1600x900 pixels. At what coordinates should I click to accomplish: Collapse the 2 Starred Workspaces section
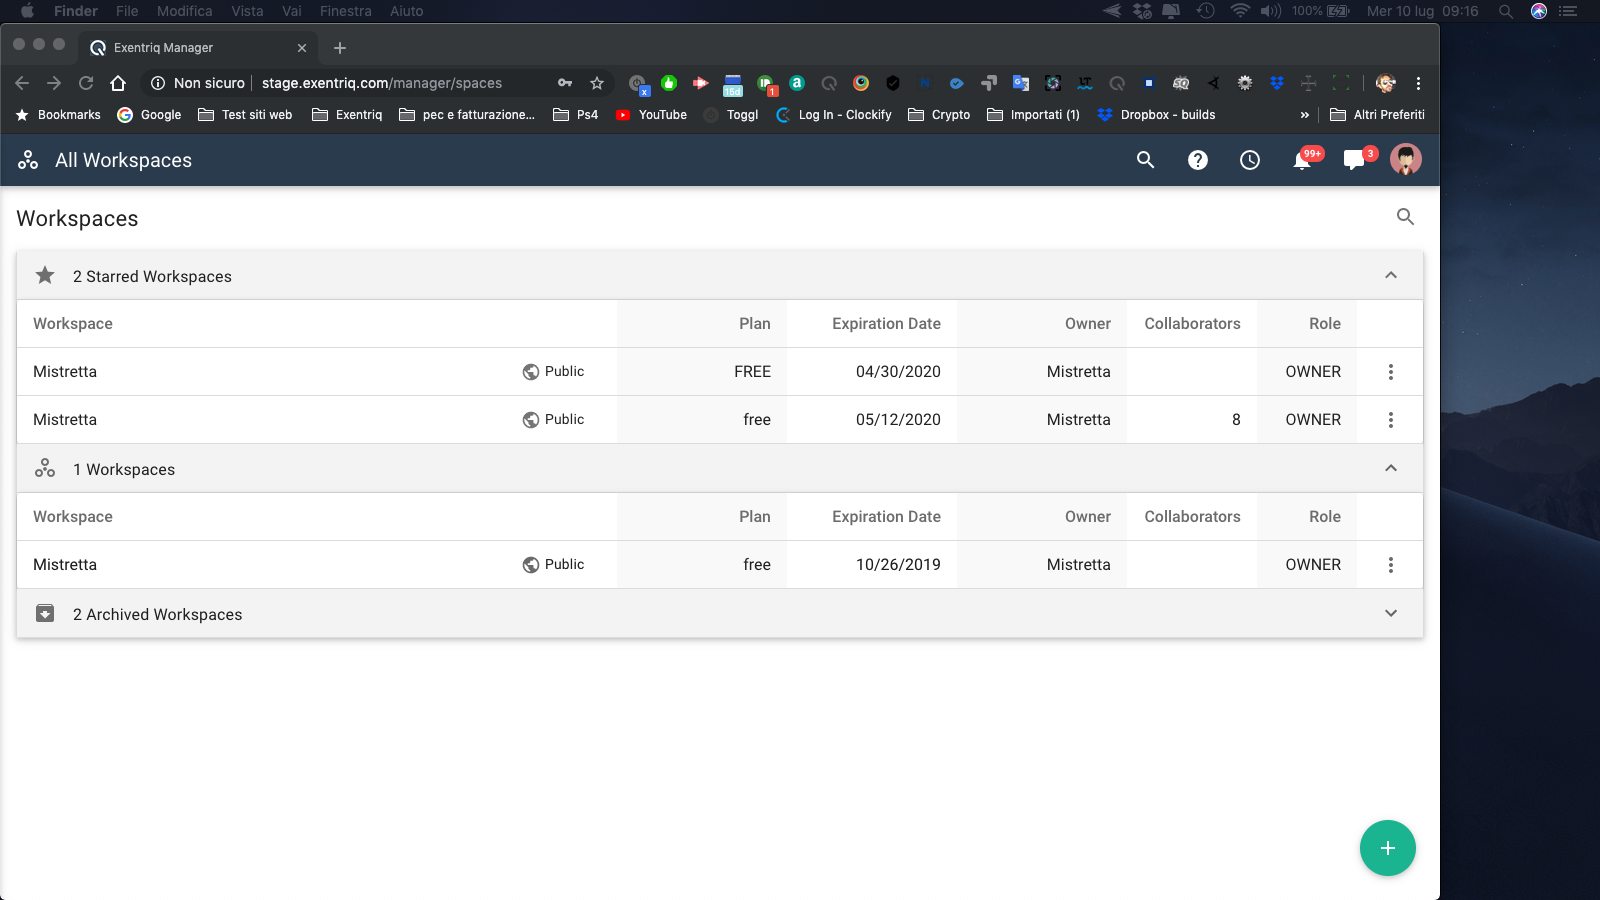tap(1390, 276)
